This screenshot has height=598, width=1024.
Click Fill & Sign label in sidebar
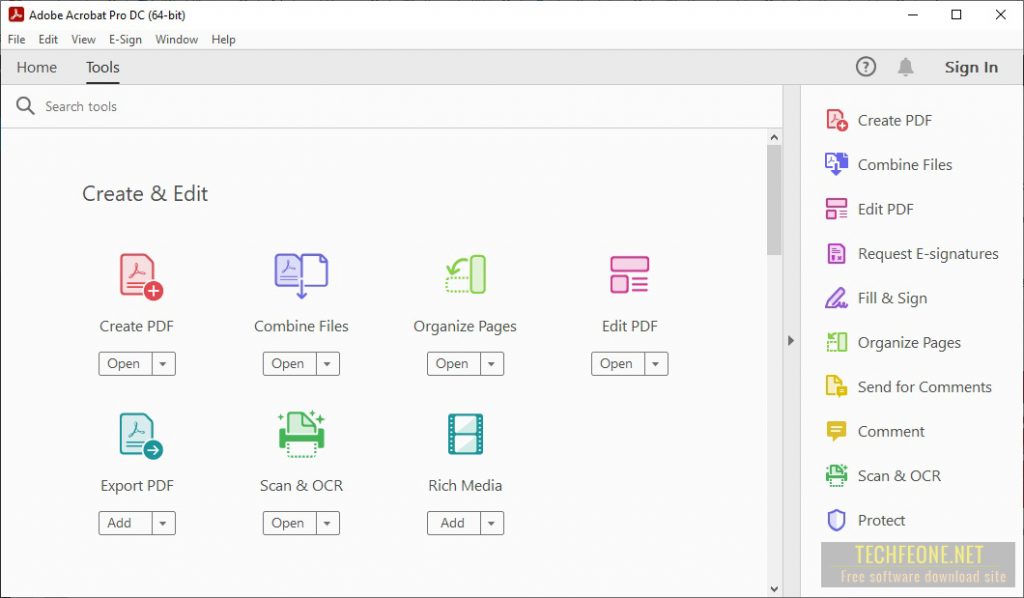pyautogui.click(x=892, y=298)
